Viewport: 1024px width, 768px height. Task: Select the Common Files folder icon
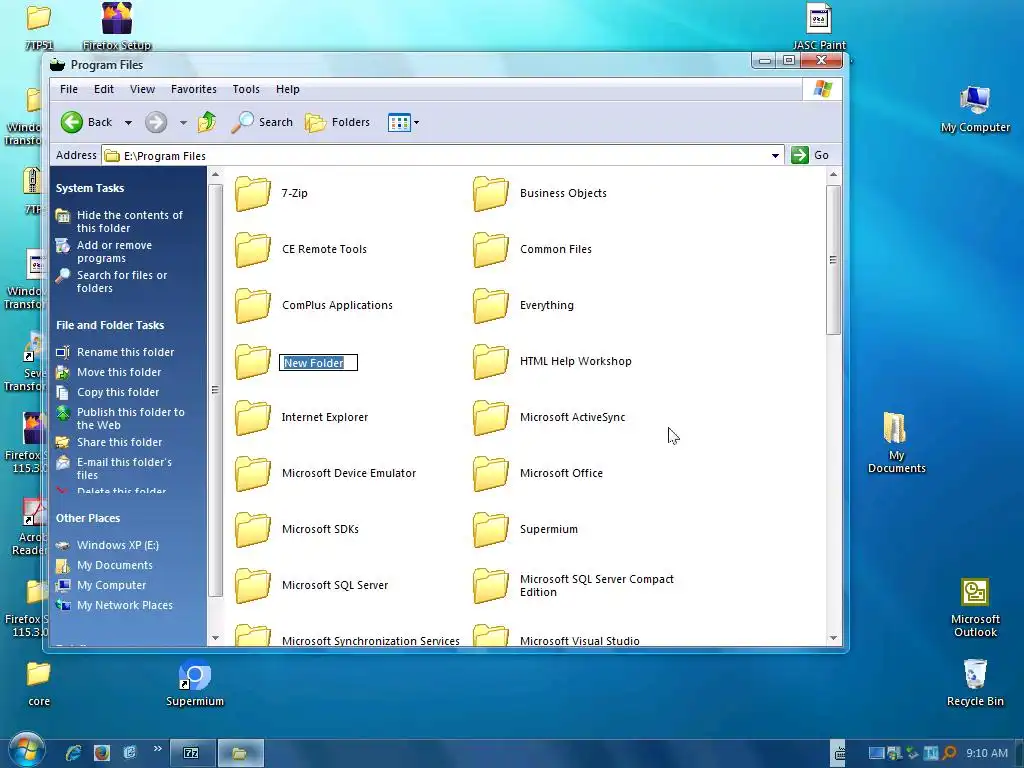point(491,249)
